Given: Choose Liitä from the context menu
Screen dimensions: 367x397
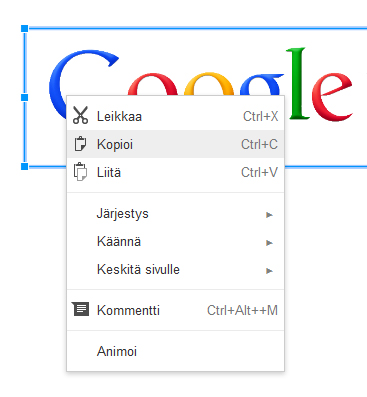Looking at the screenshot, I should [x=176, y=172].
